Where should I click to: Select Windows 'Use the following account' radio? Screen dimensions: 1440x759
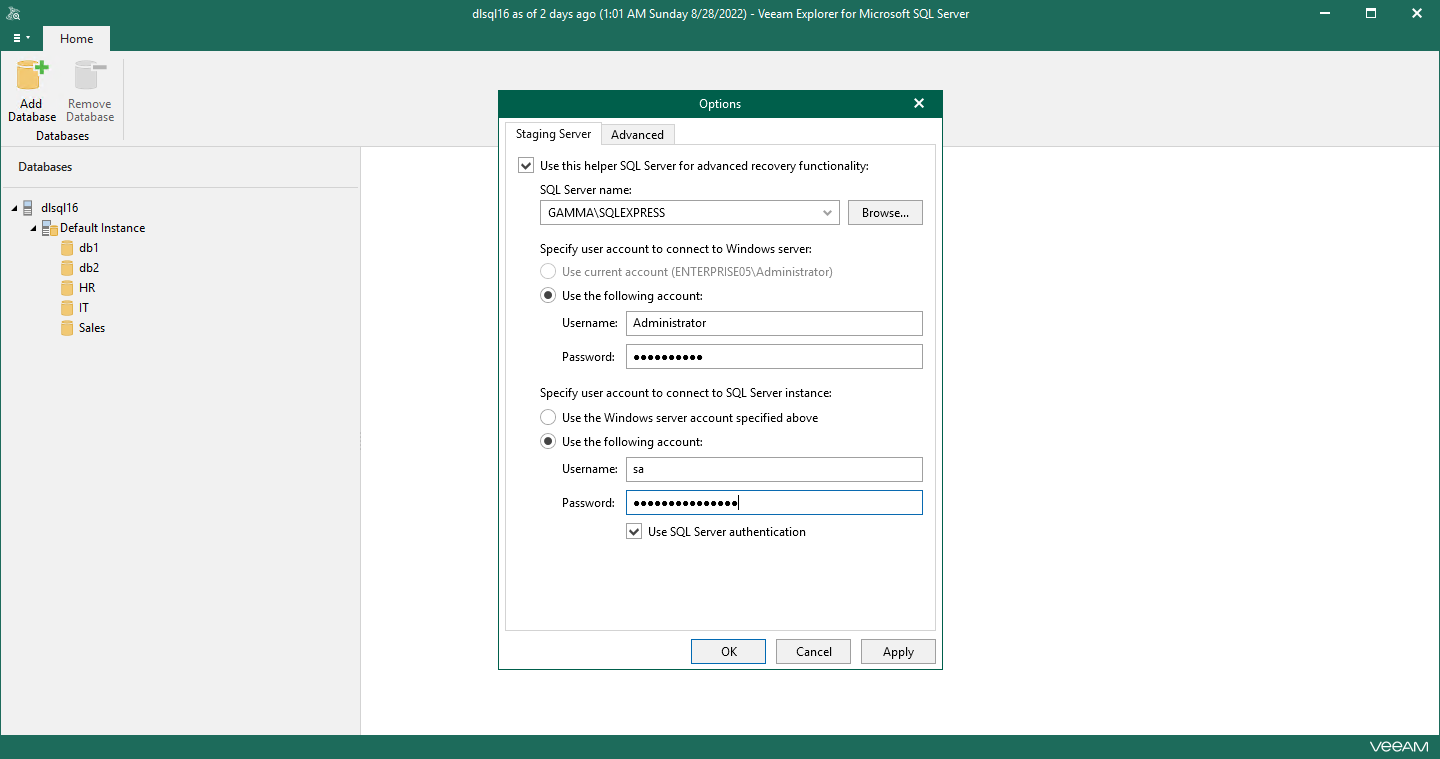coord(548,296)
